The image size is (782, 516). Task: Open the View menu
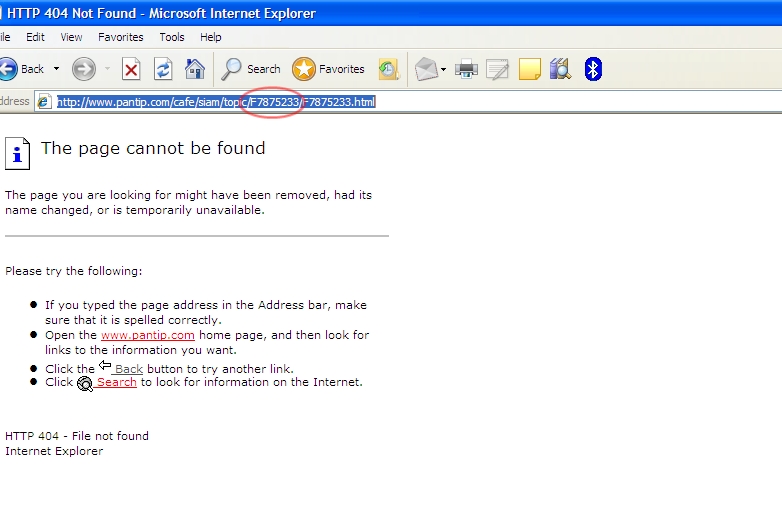(x=71, y=37)
